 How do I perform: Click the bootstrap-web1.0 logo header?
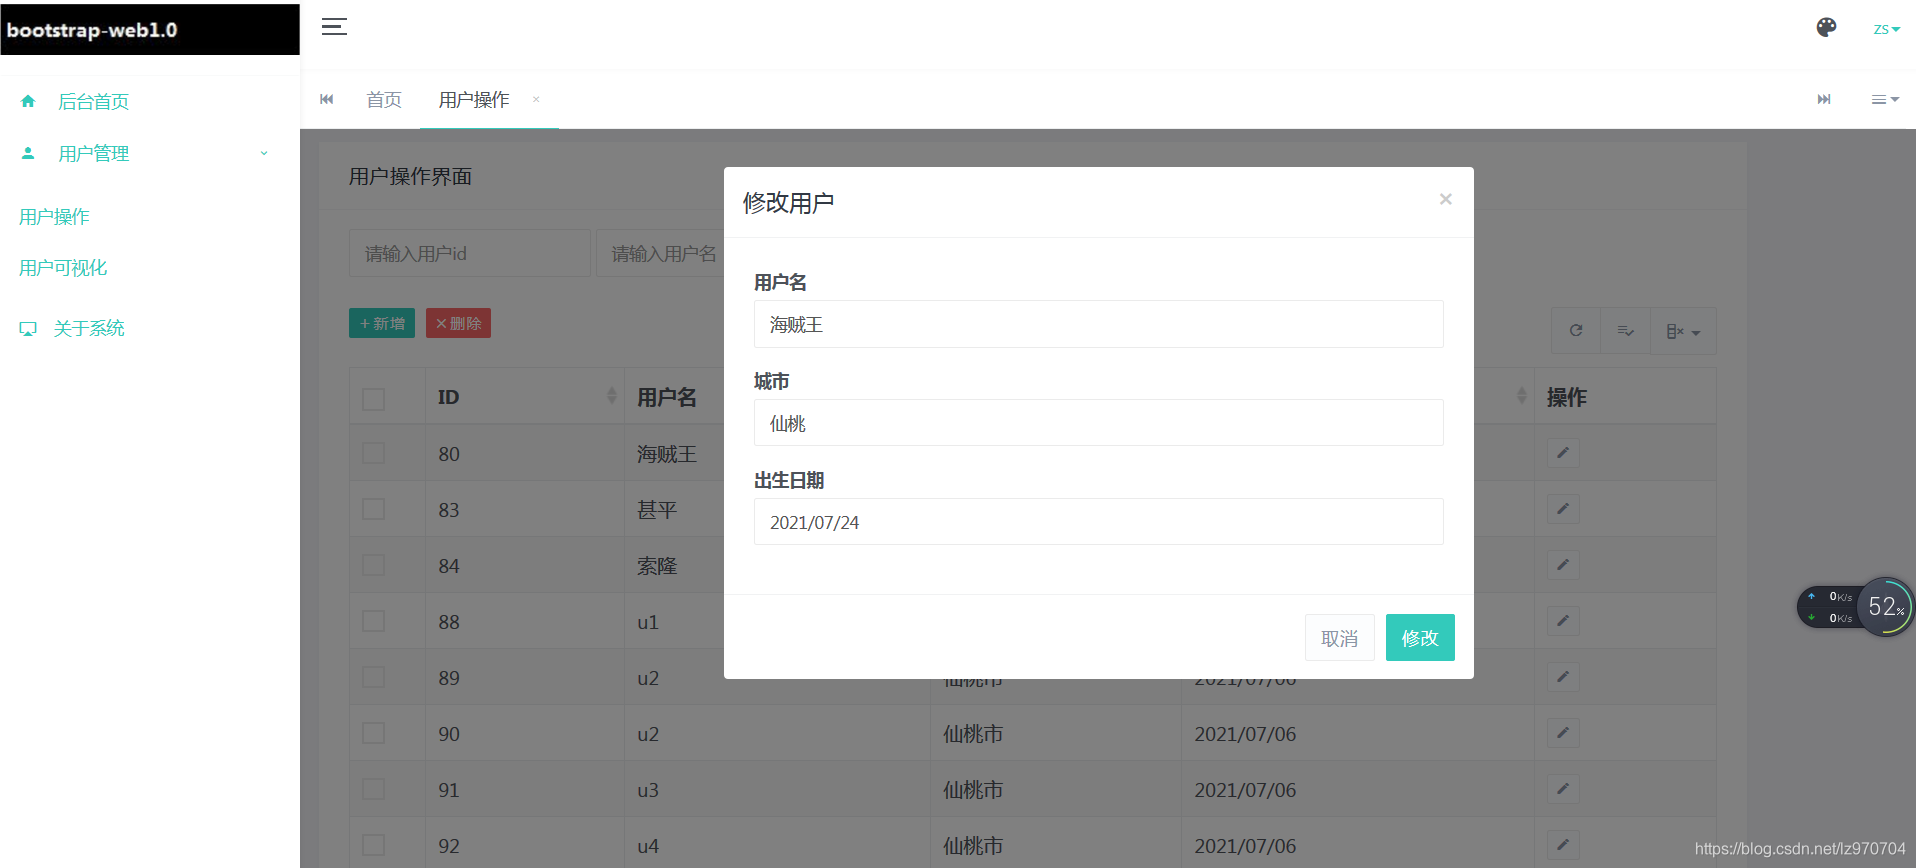[x=150, y=29]
